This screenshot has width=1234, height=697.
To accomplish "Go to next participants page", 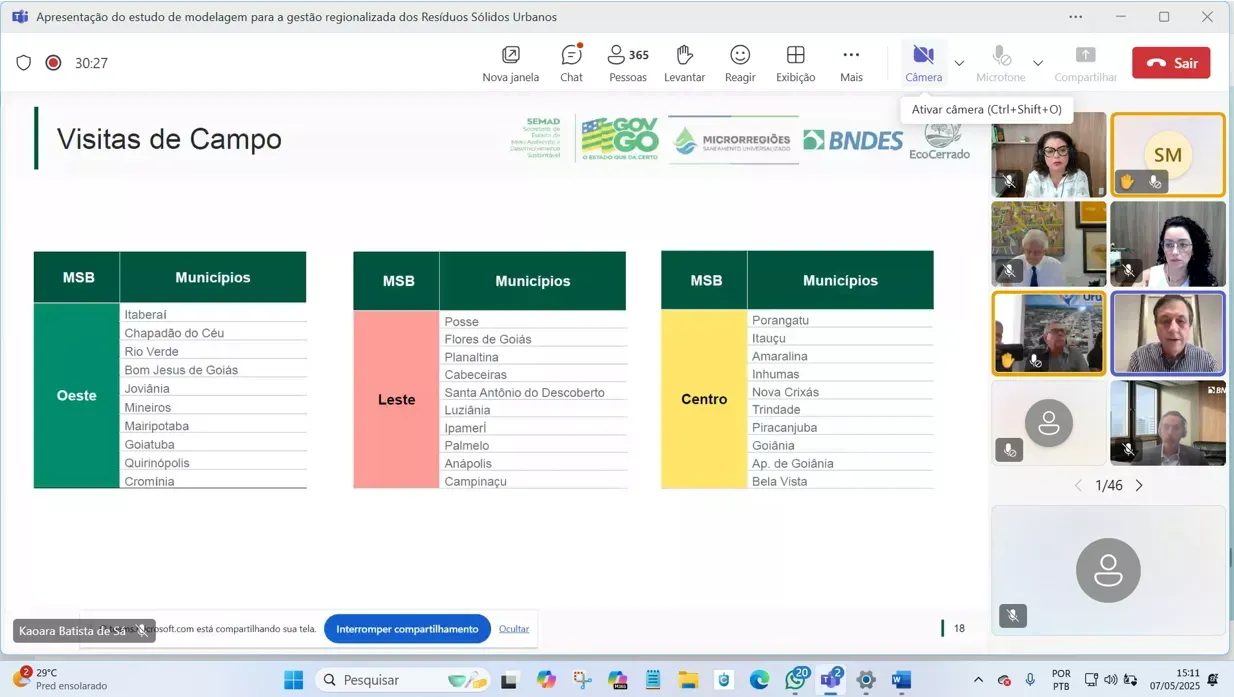I will click(x=1139, y=486).
